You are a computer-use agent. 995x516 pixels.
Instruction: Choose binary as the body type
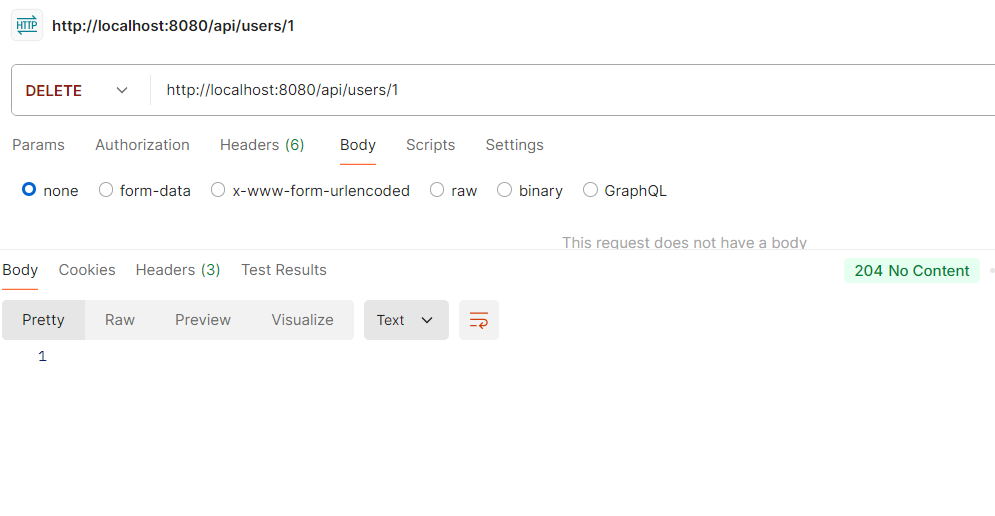point(505,190)
